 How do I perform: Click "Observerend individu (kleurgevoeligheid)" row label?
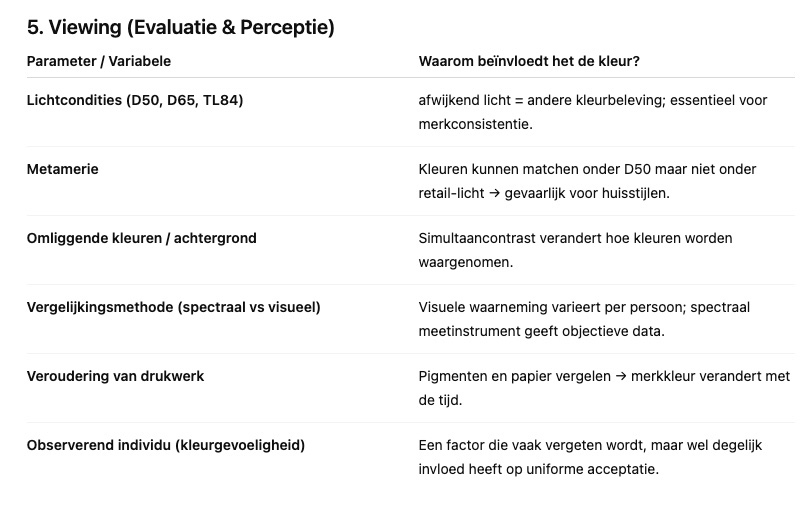165,445
